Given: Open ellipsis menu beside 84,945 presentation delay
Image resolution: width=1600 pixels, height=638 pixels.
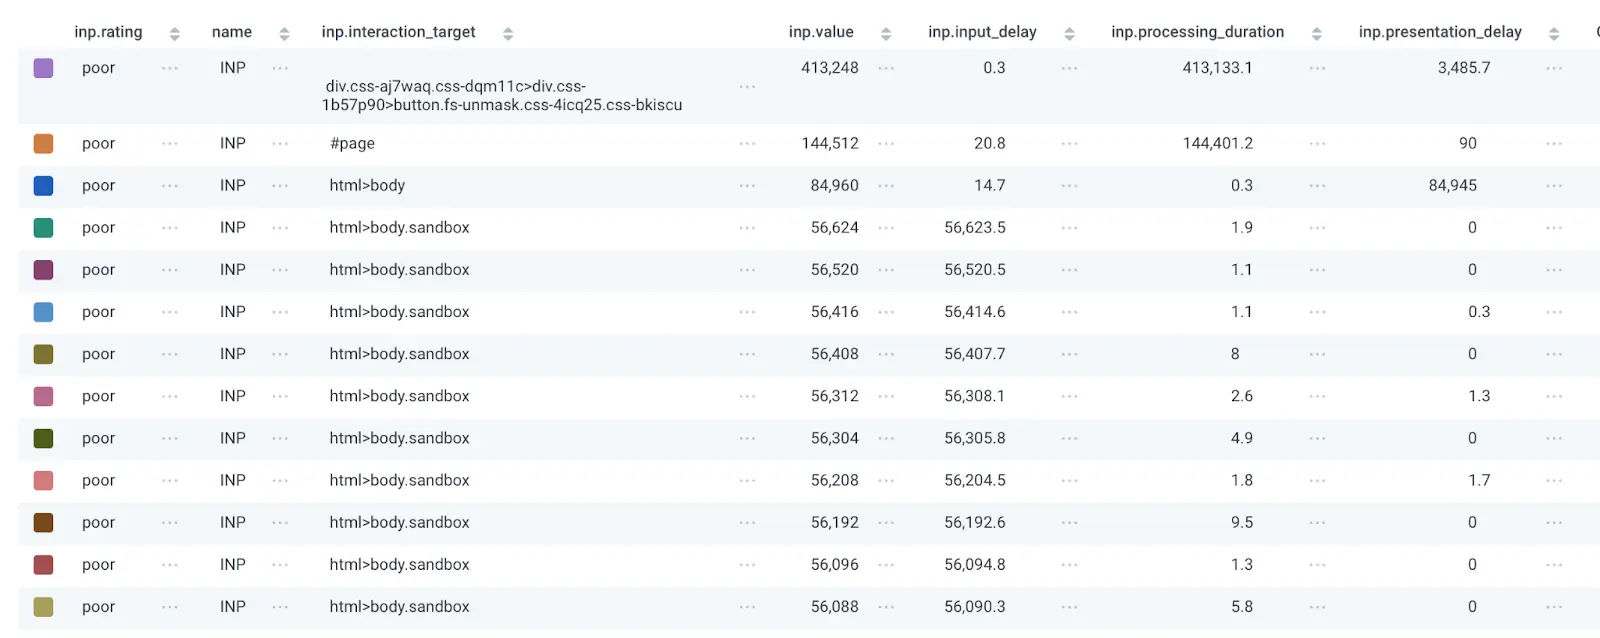Looking at the screenshot, I should tap(1553, 186).
